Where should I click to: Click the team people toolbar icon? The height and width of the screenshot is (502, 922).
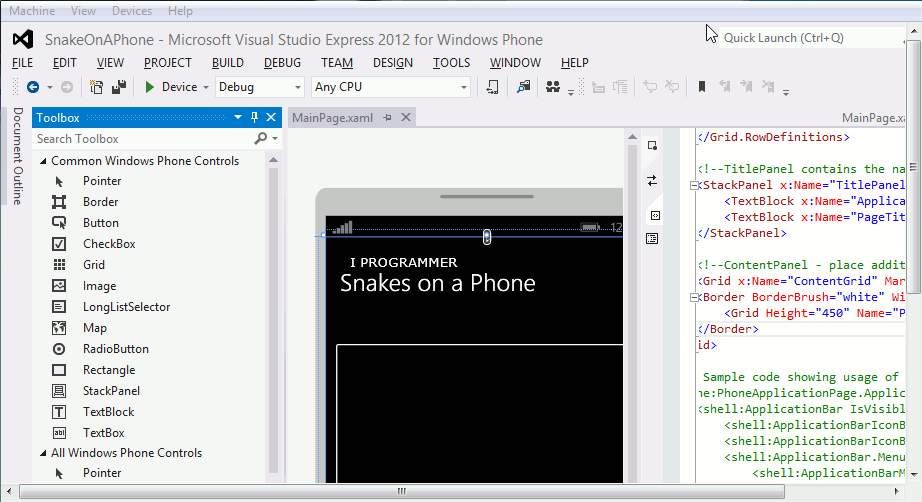point(553,87)
